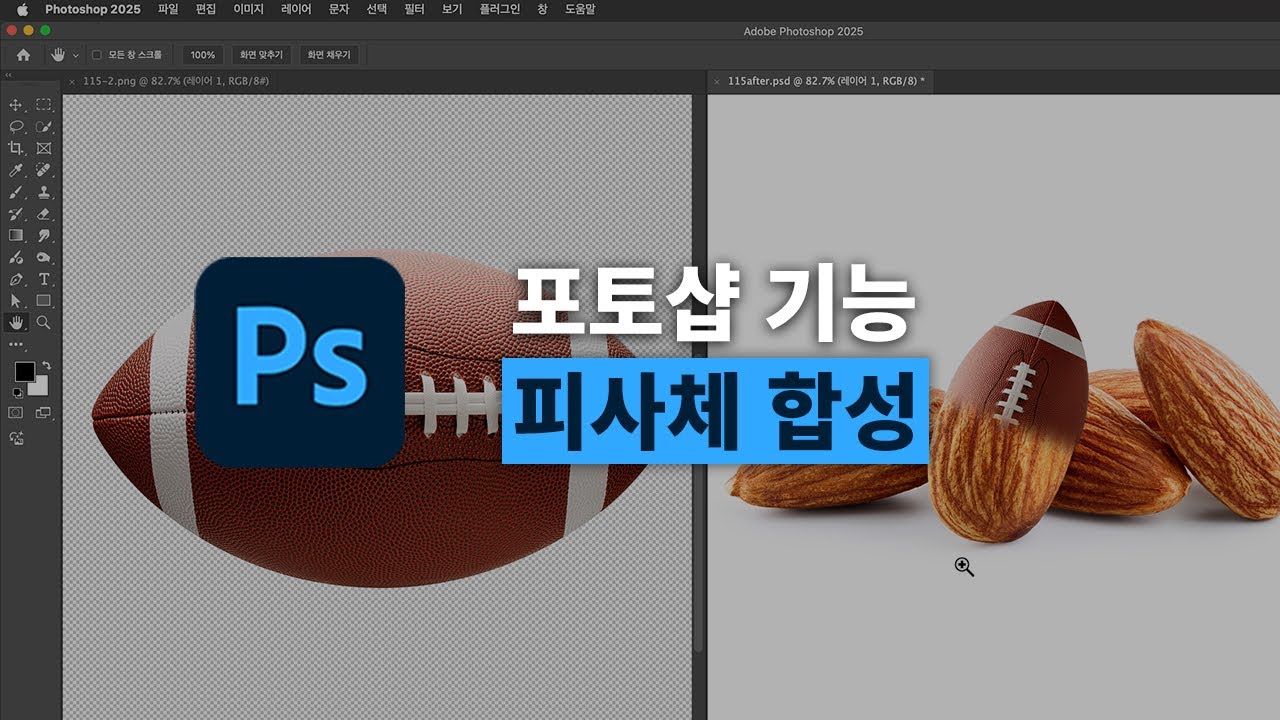Click the 화면 맞추기 button

pos(260,55)
